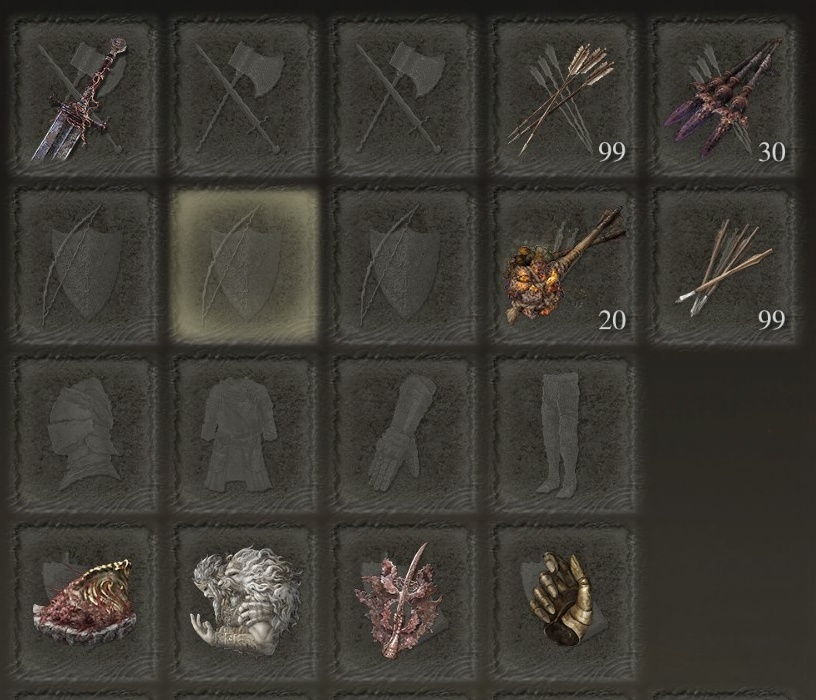Open the empty helmet armor slot
The height and width of the screenshot is (700, 816).
[x=85, y=434]
